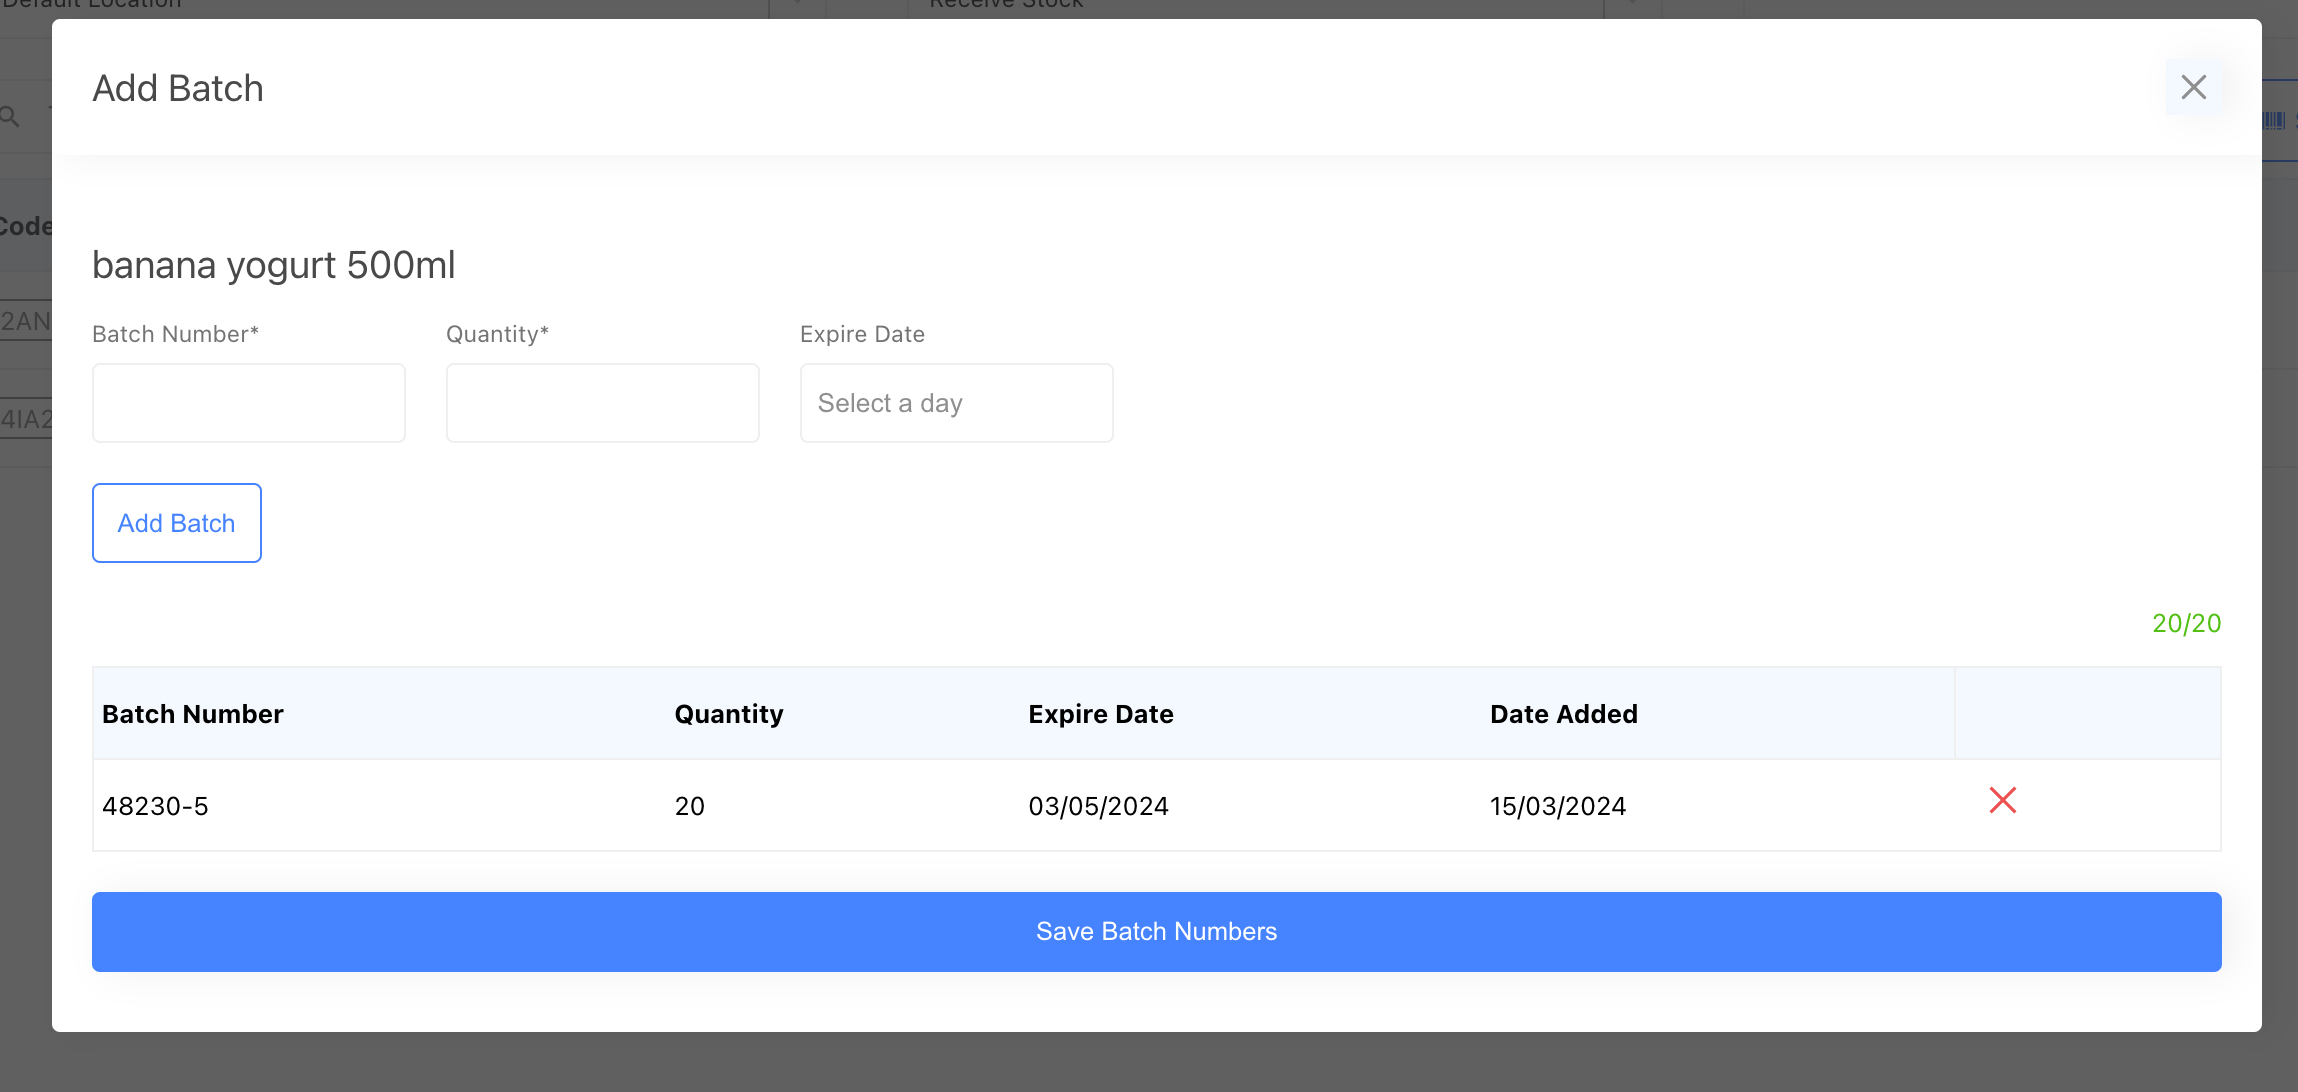Screen dimensions: 2298x1092
Task: Open the Expire Date day picker
Action: [x=956, y=403]
